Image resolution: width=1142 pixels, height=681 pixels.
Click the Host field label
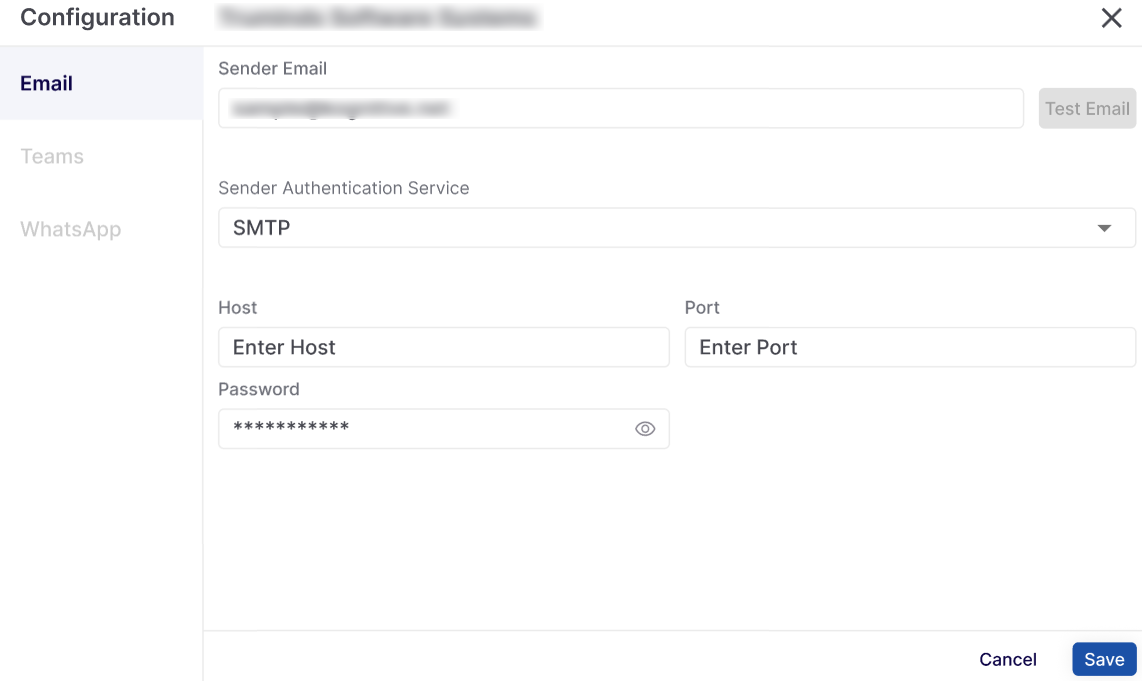[237, 307]
